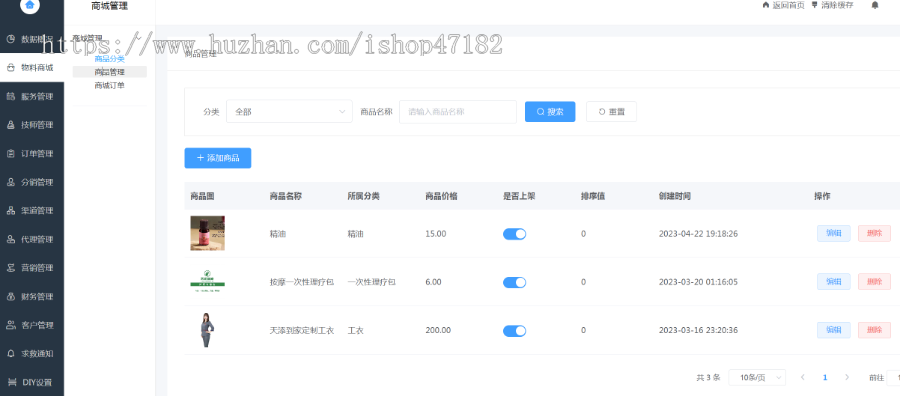Click the price cell 200.00
This screenshot has width=900, height=396.
pos(438,330)
